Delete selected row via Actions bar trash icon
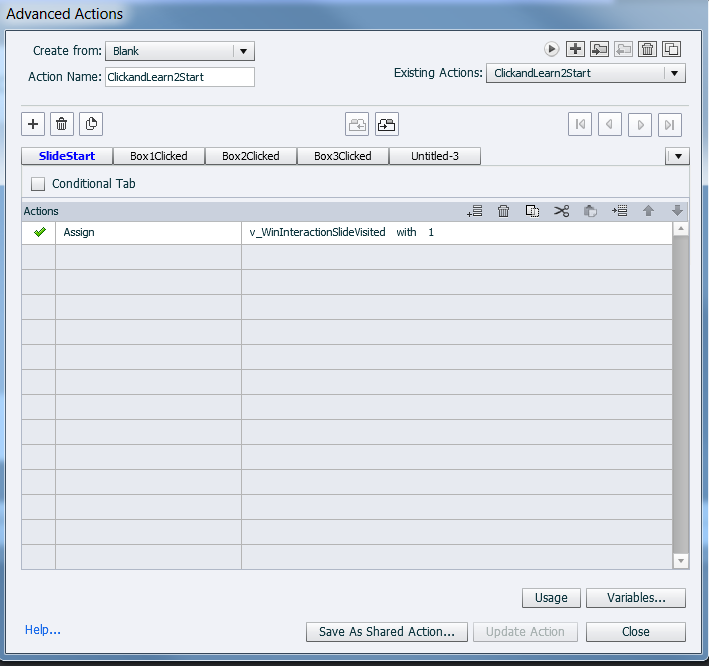The width and height of the screenshot is (709, 666). click(503, 211)
